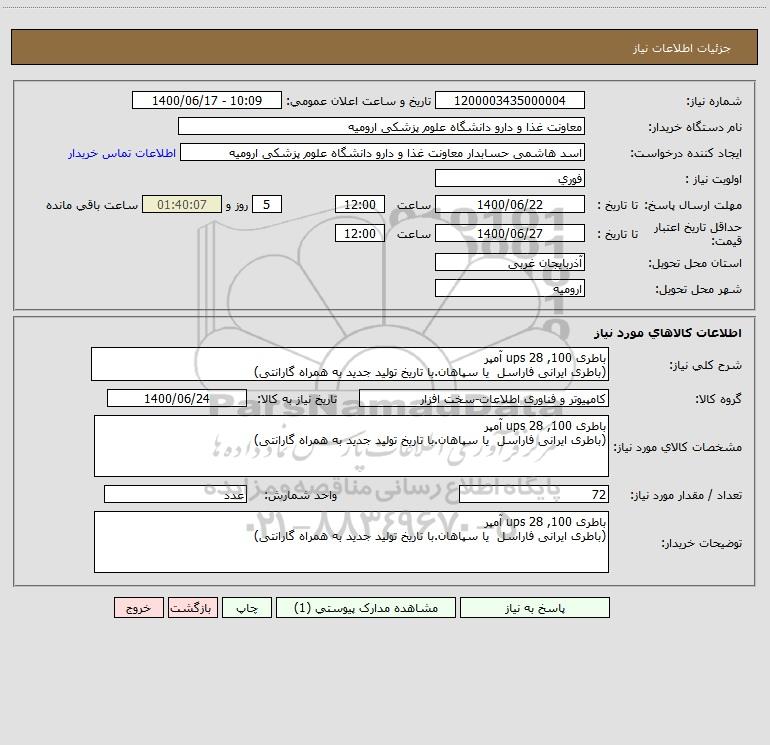Click the ایجاد کننده درخواست label
The image size is (770, 745).
click(x=686, y=153)
